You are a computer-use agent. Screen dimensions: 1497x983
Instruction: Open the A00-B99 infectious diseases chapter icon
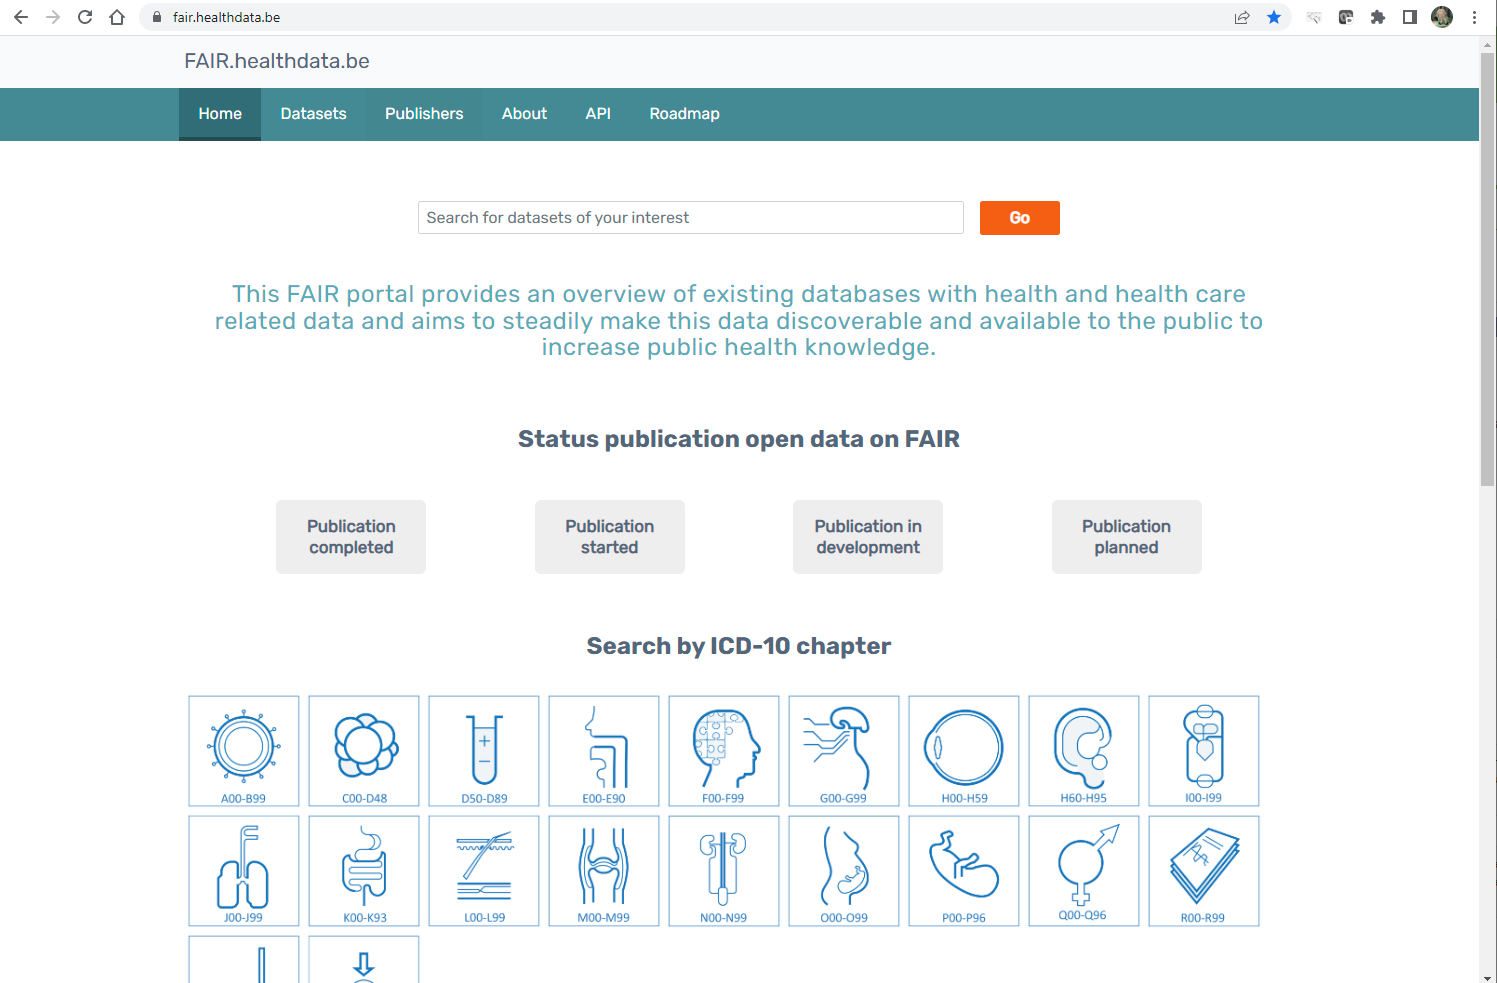243,750
